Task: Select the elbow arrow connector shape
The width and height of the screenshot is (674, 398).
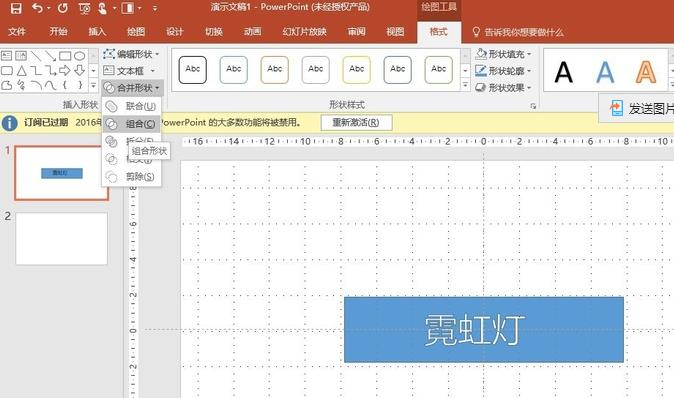Action: tap(50, 70)
